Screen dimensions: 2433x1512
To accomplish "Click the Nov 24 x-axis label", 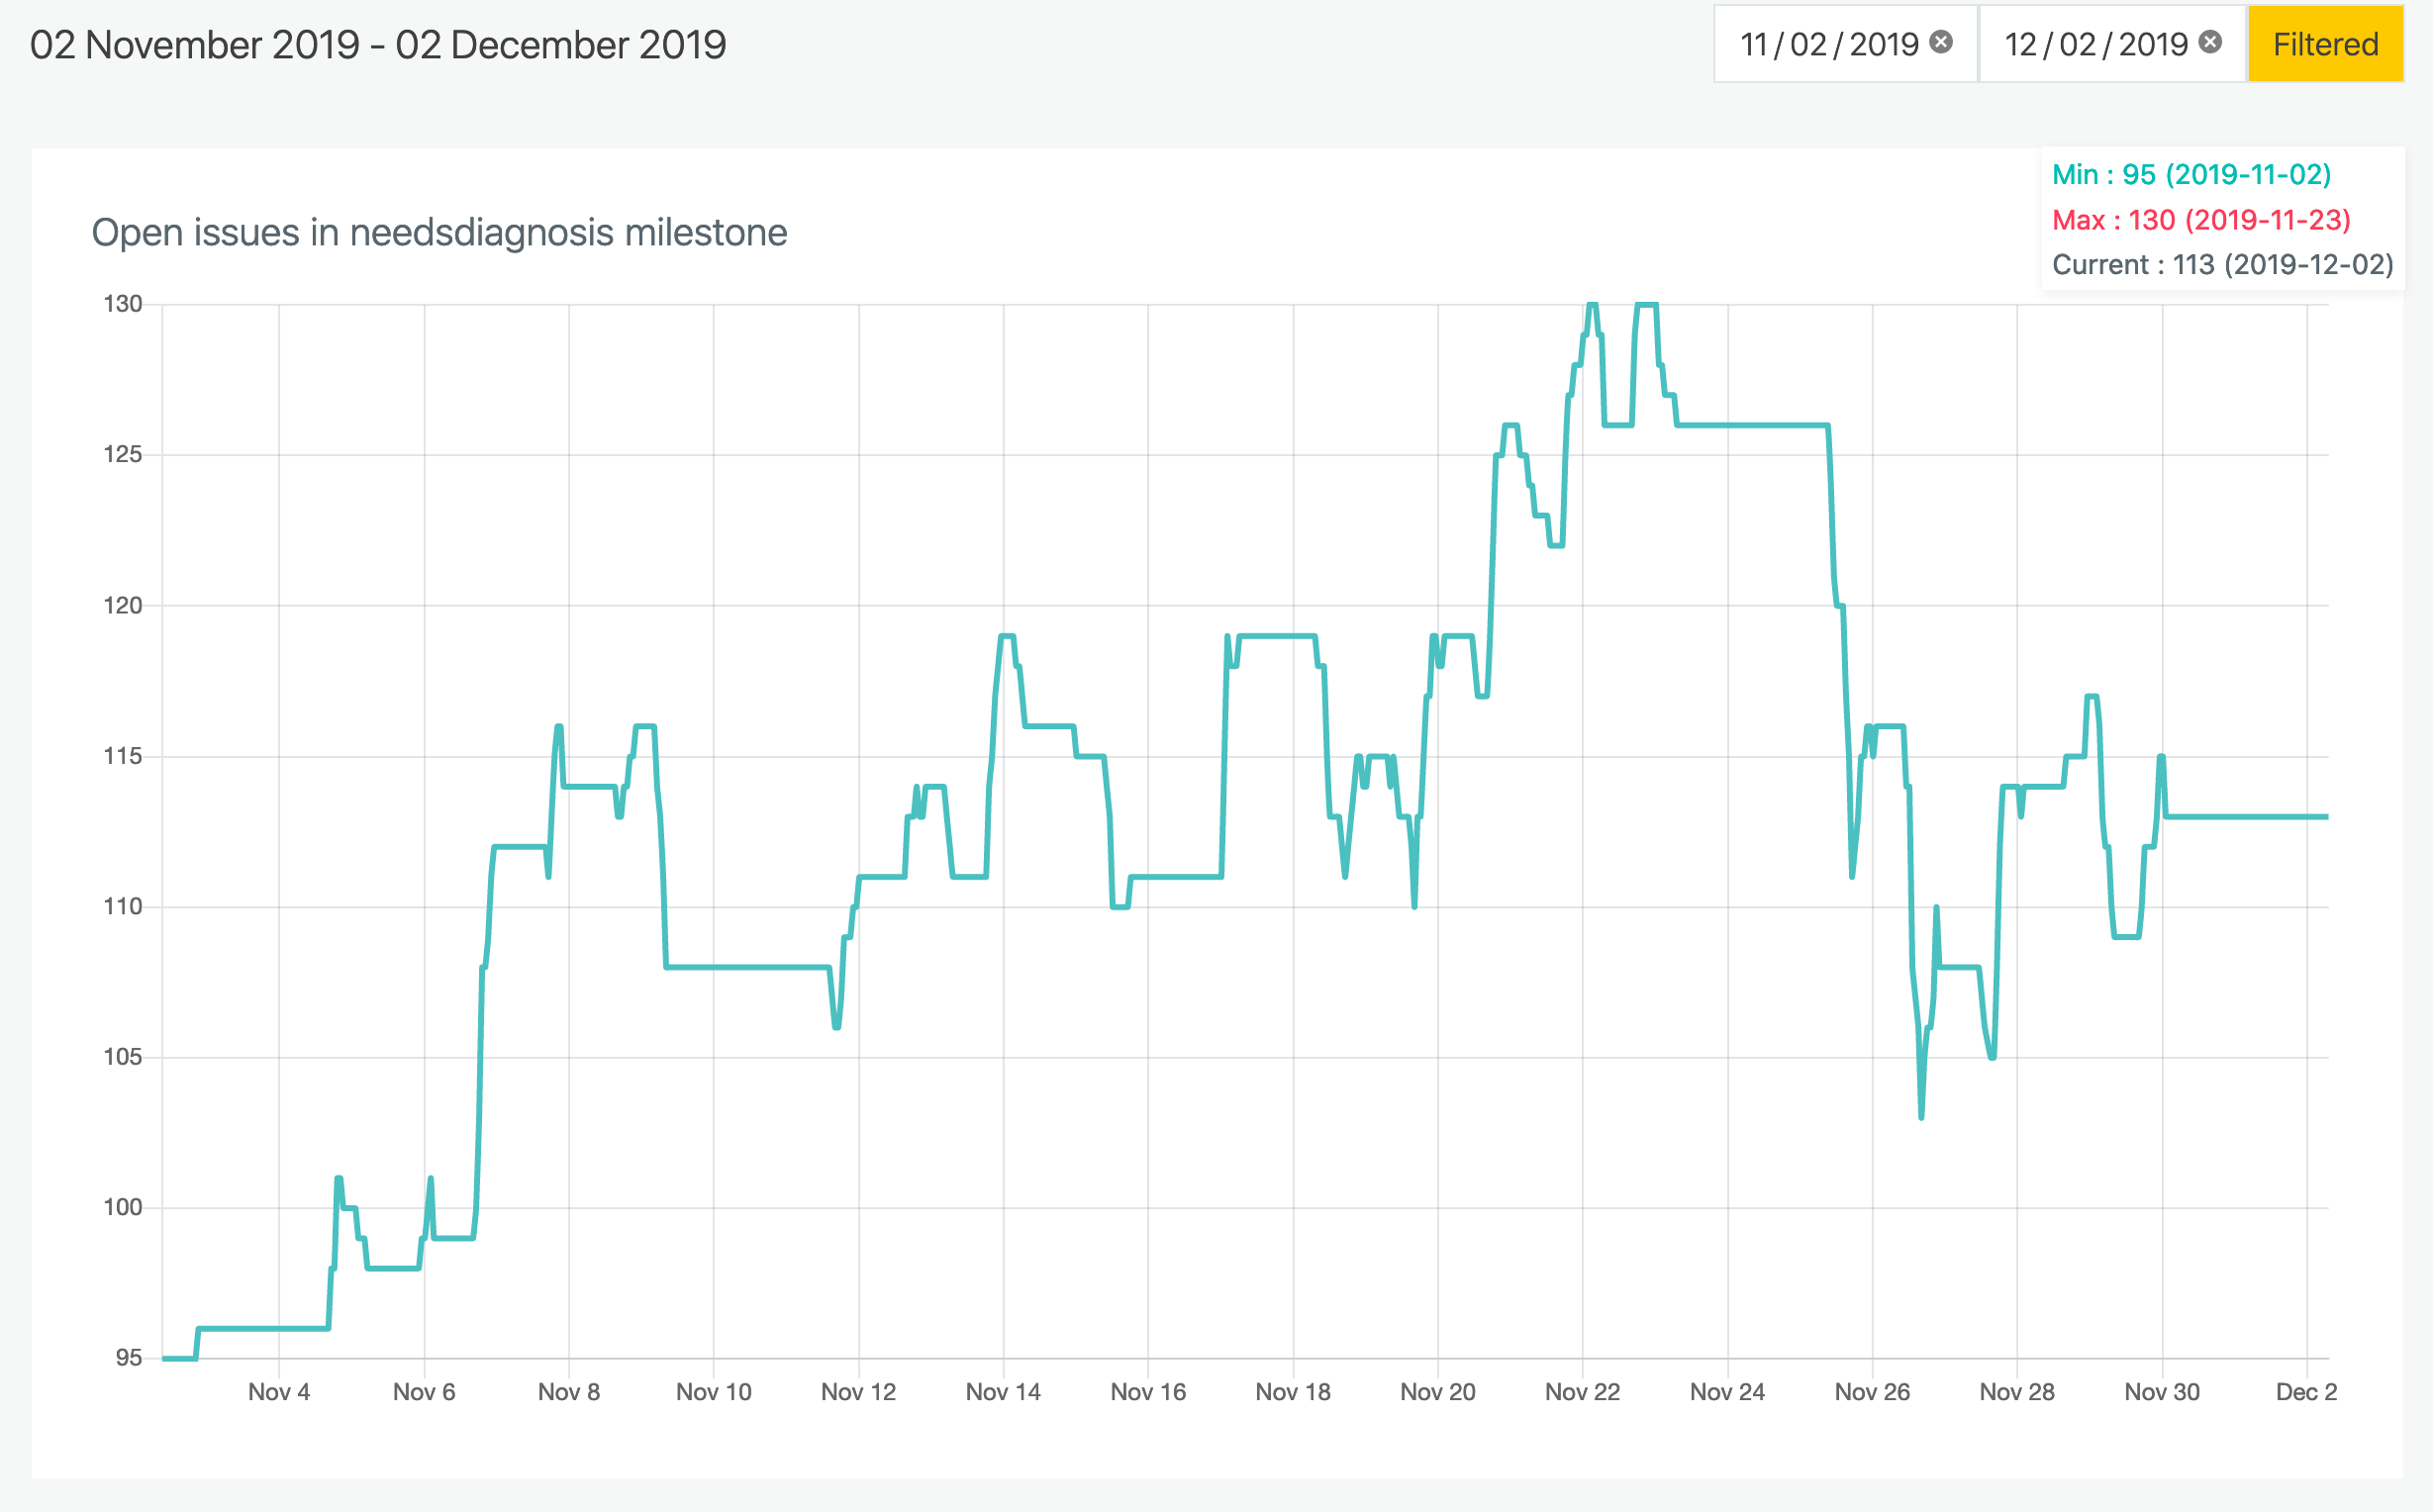I will coord(1727,1392).
